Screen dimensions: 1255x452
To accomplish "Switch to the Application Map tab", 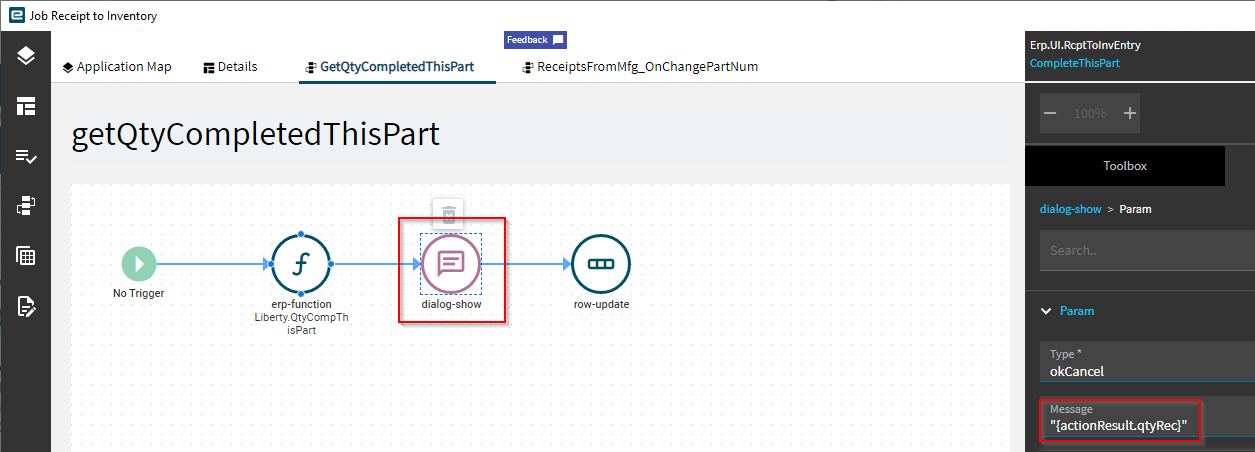I will pos(117,67).
